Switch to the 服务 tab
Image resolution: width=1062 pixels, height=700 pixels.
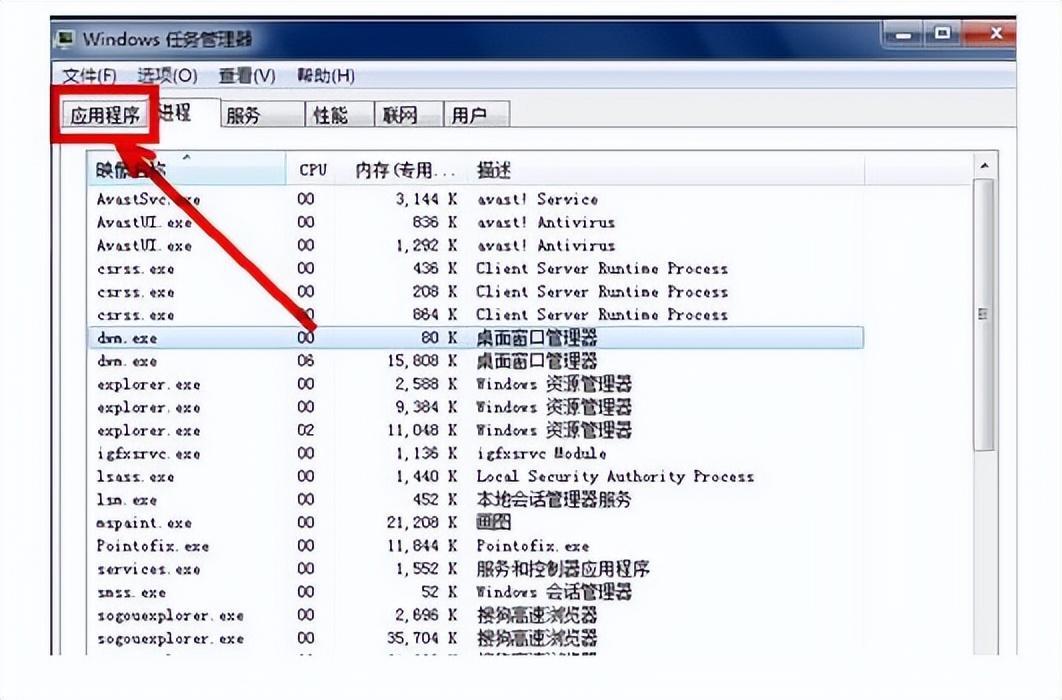243,115
